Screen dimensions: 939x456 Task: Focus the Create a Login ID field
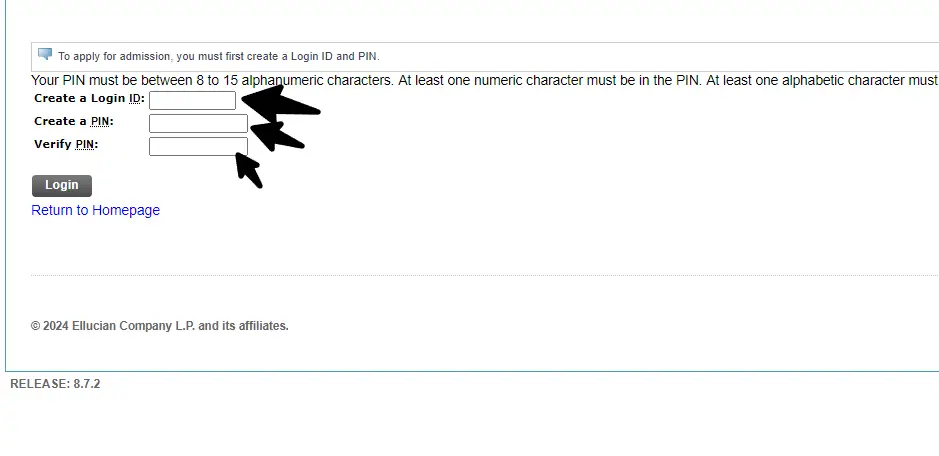(x=192, y=100)
